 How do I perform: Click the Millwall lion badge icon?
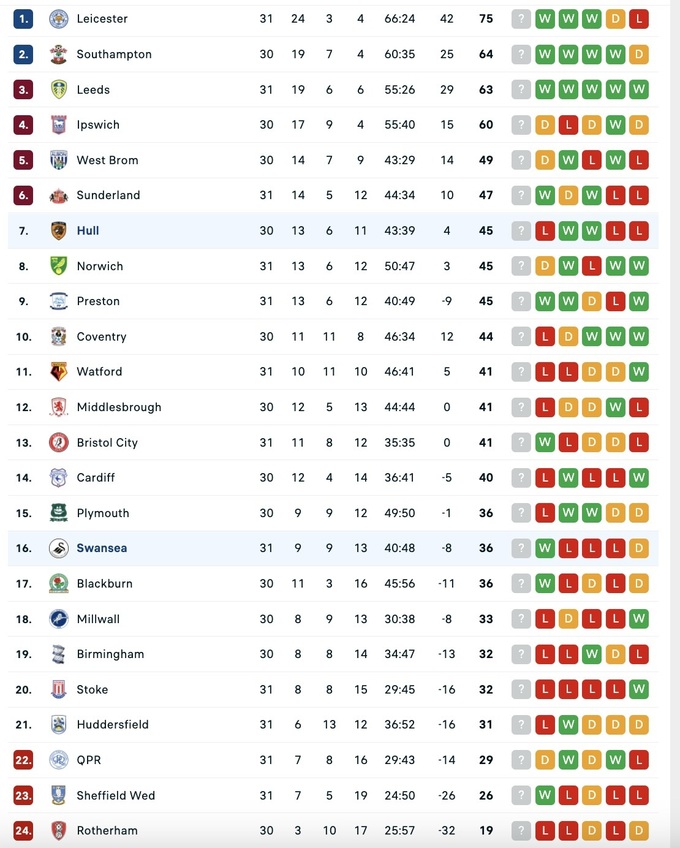(59, 619)
